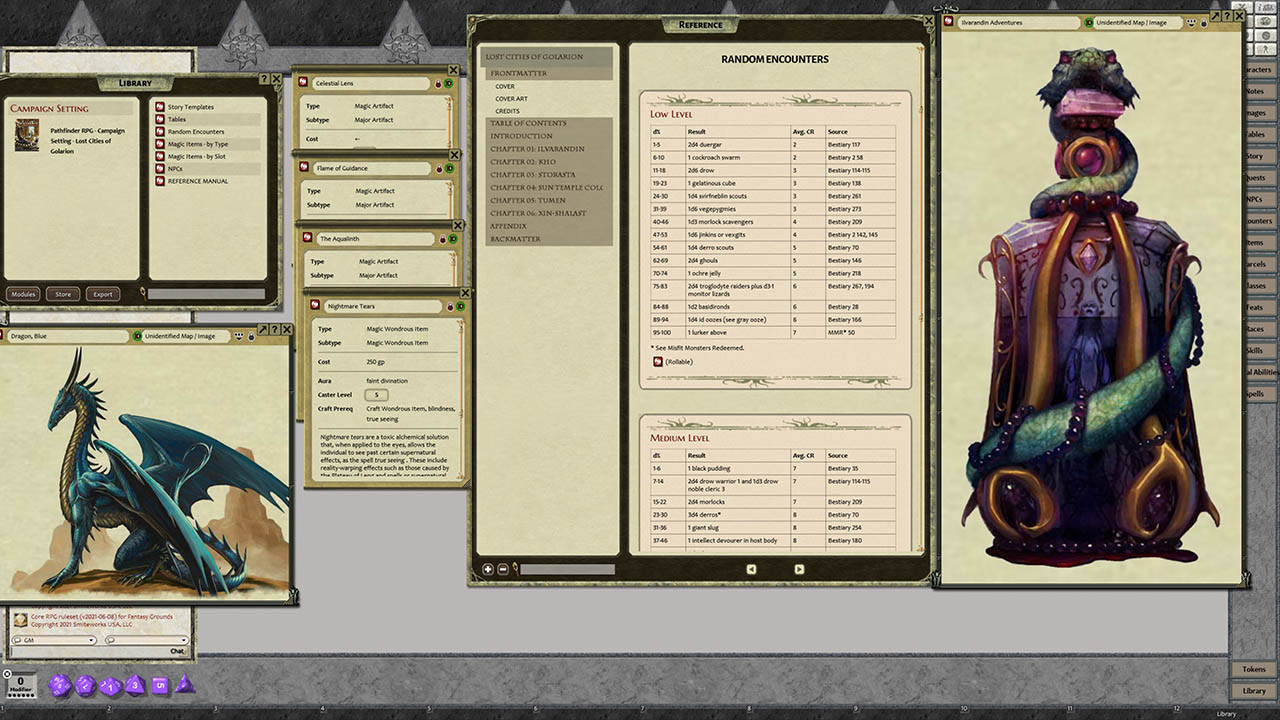Screen dimensions: 1280x720
Task: Zoom in with the Reference plus icon
Action: (488, 569)
